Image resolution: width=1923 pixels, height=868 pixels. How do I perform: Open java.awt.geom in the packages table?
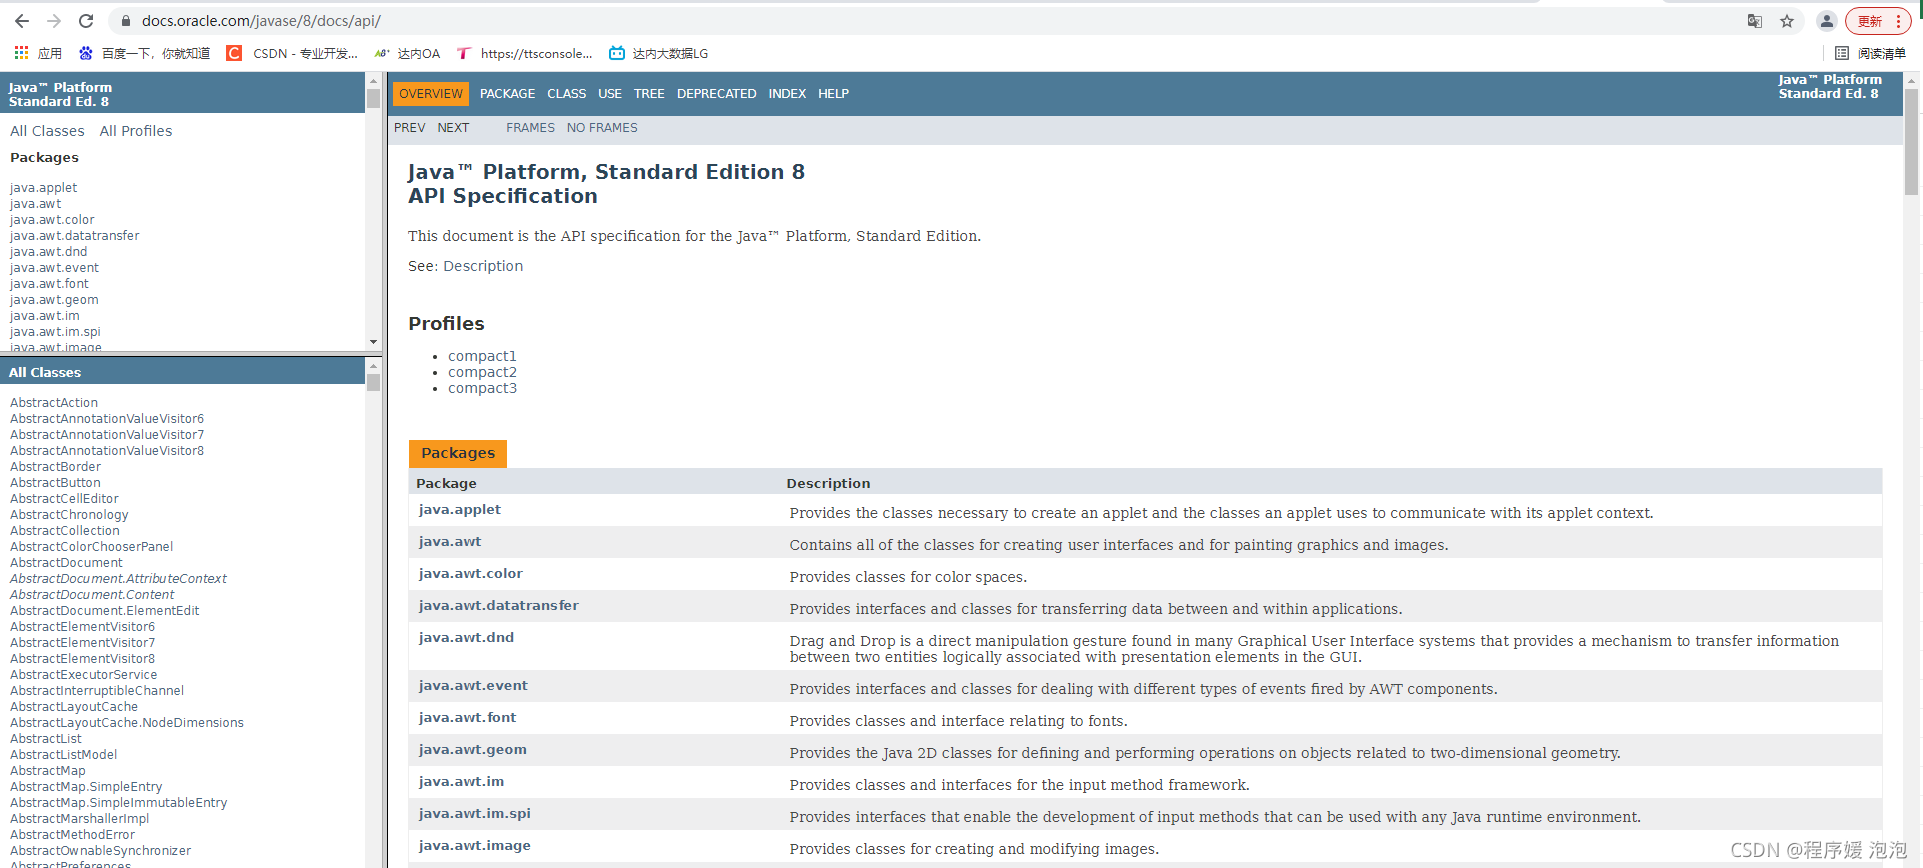(472, 749)
